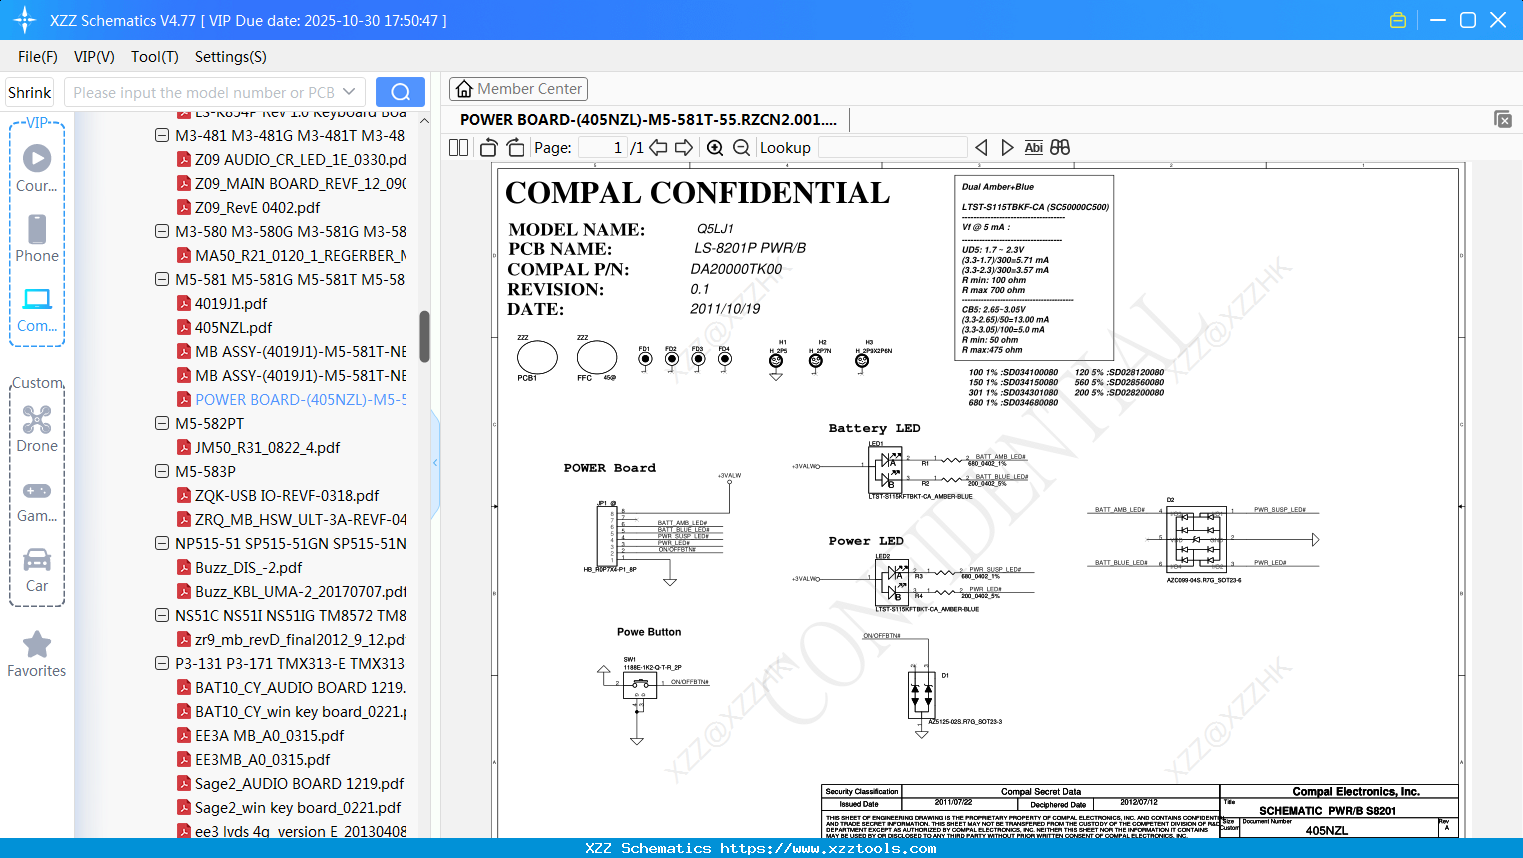Open the Tool(T) menu
The image size is (1523, 858).
click(155, 57)
